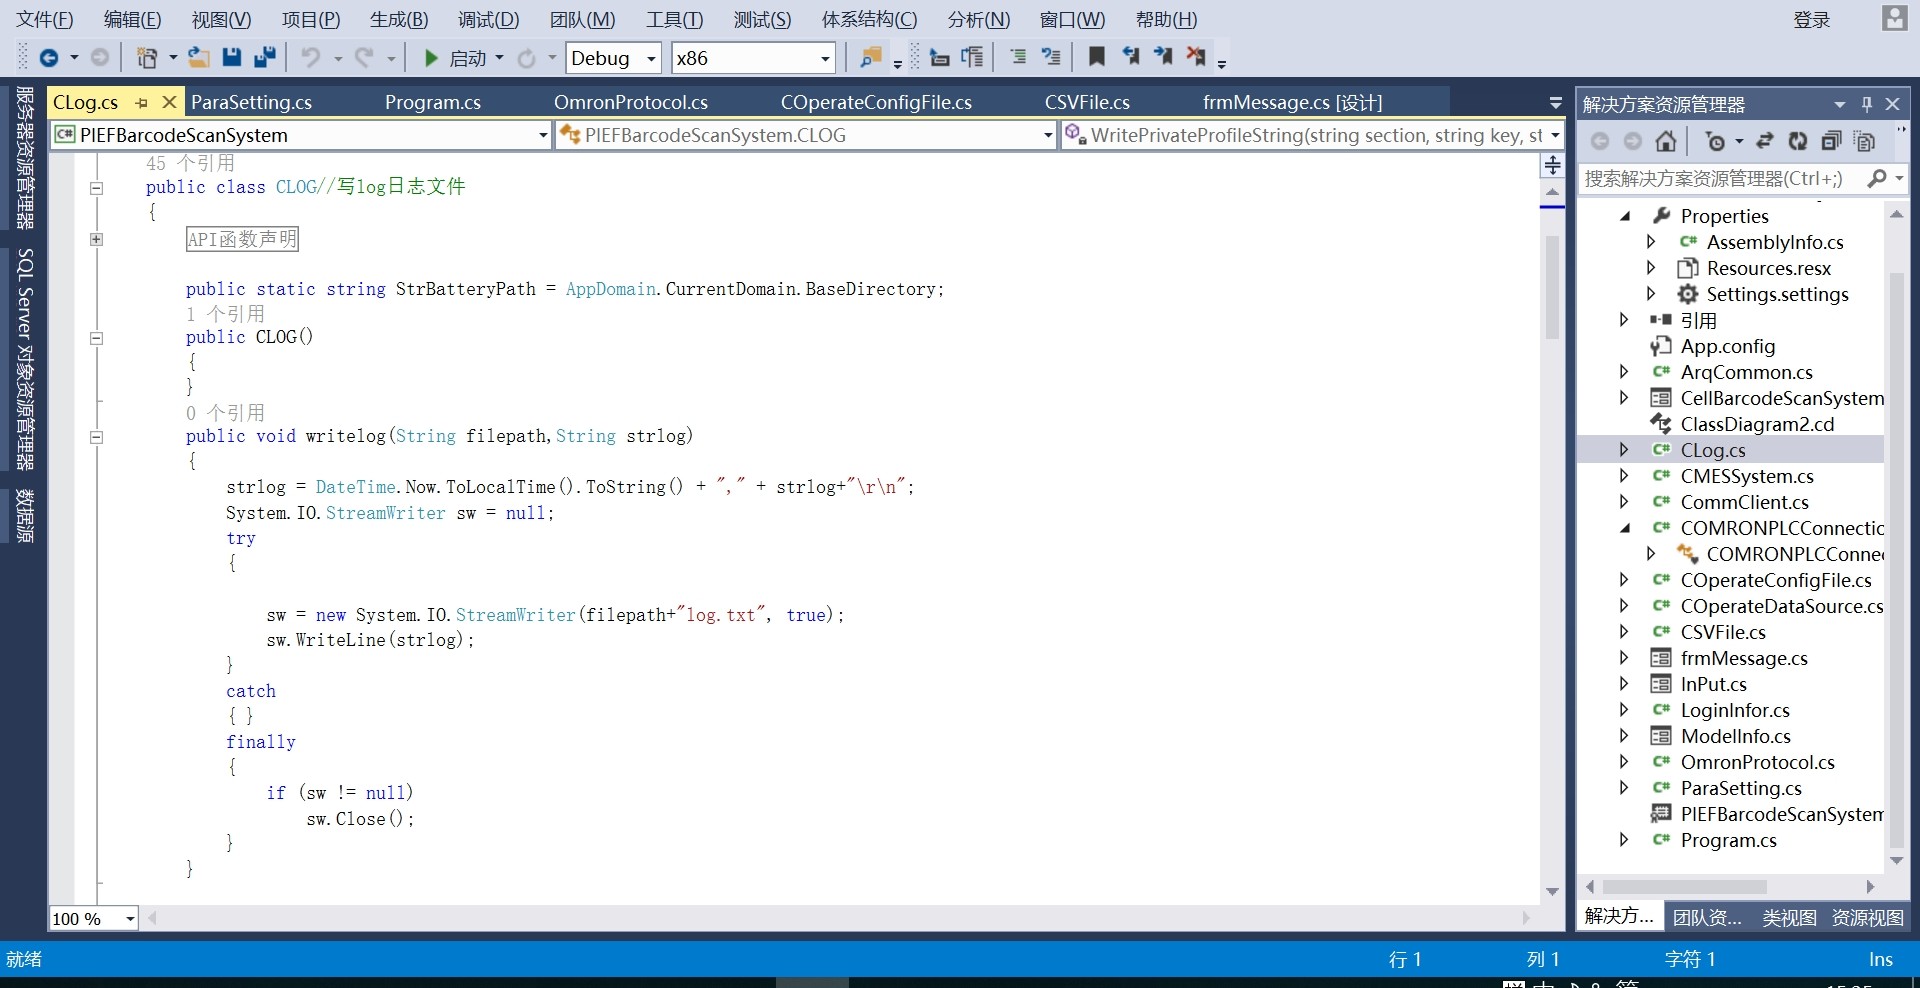Toggle auto-hide pin for Solution Explorer

(1866, 104)
